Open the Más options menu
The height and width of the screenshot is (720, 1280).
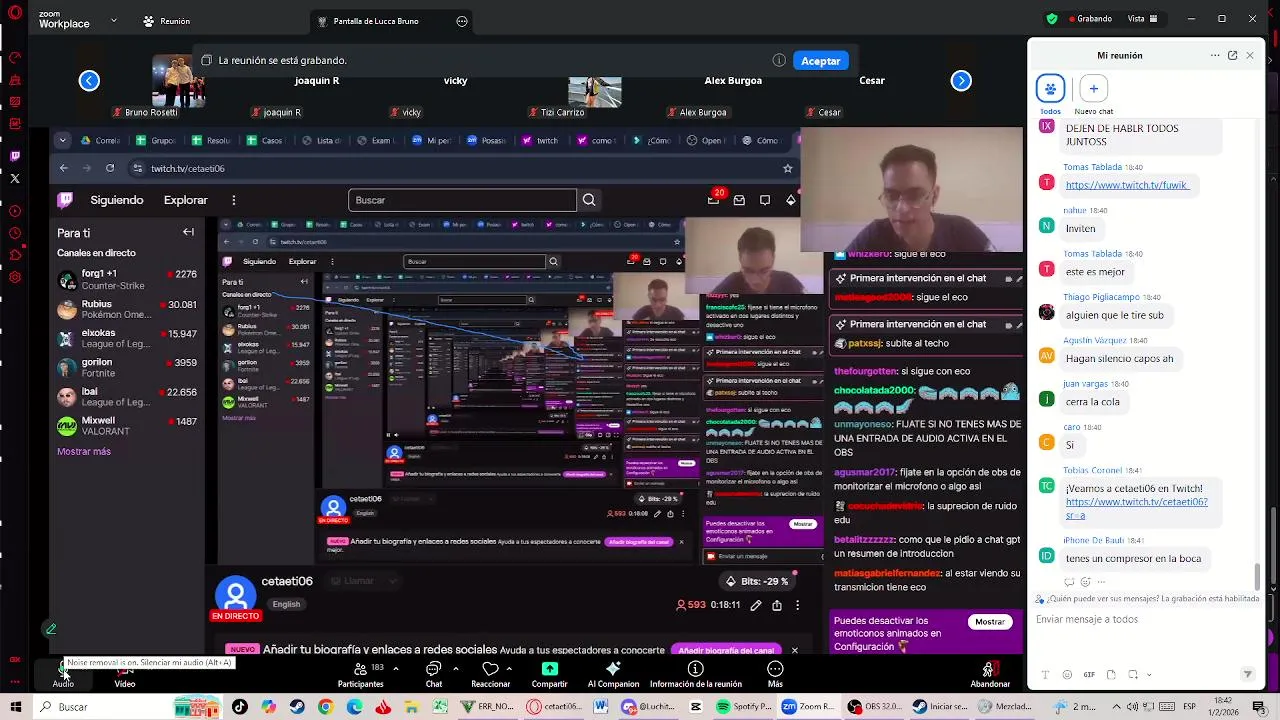pyautogui.click(x=775, y=674)
